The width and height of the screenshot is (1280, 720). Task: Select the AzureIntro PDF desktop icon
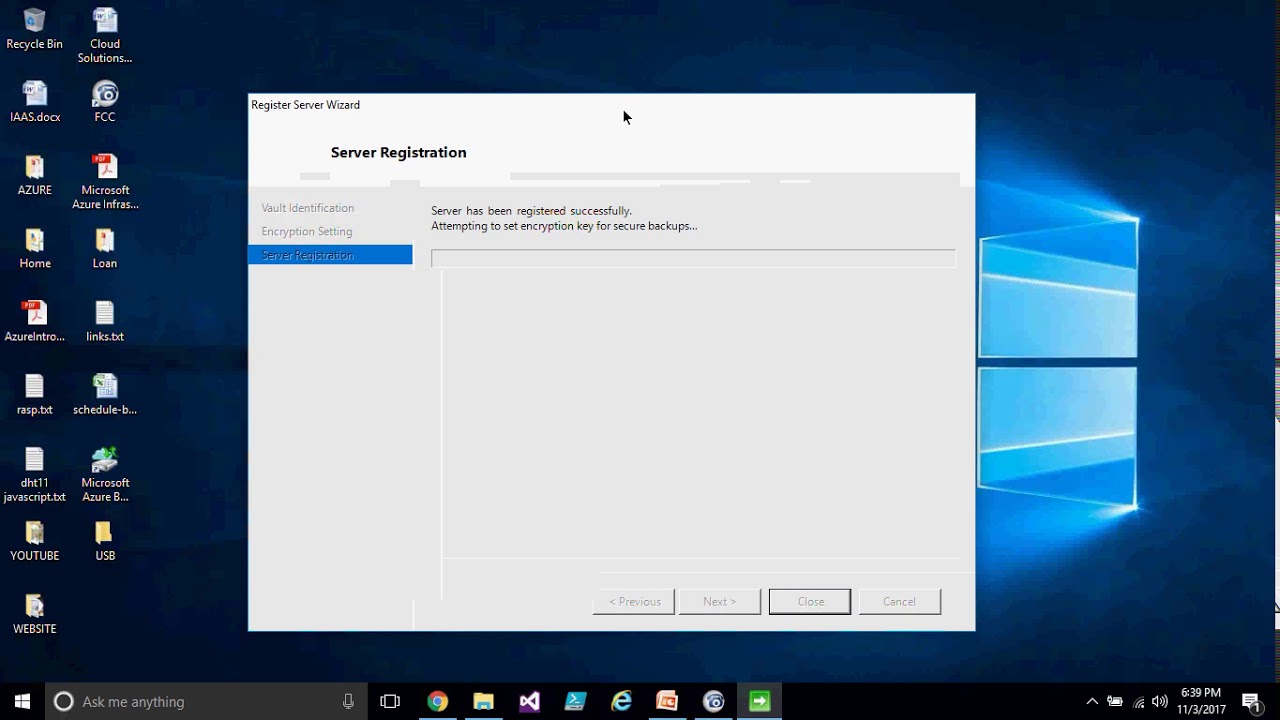point(35,320)
